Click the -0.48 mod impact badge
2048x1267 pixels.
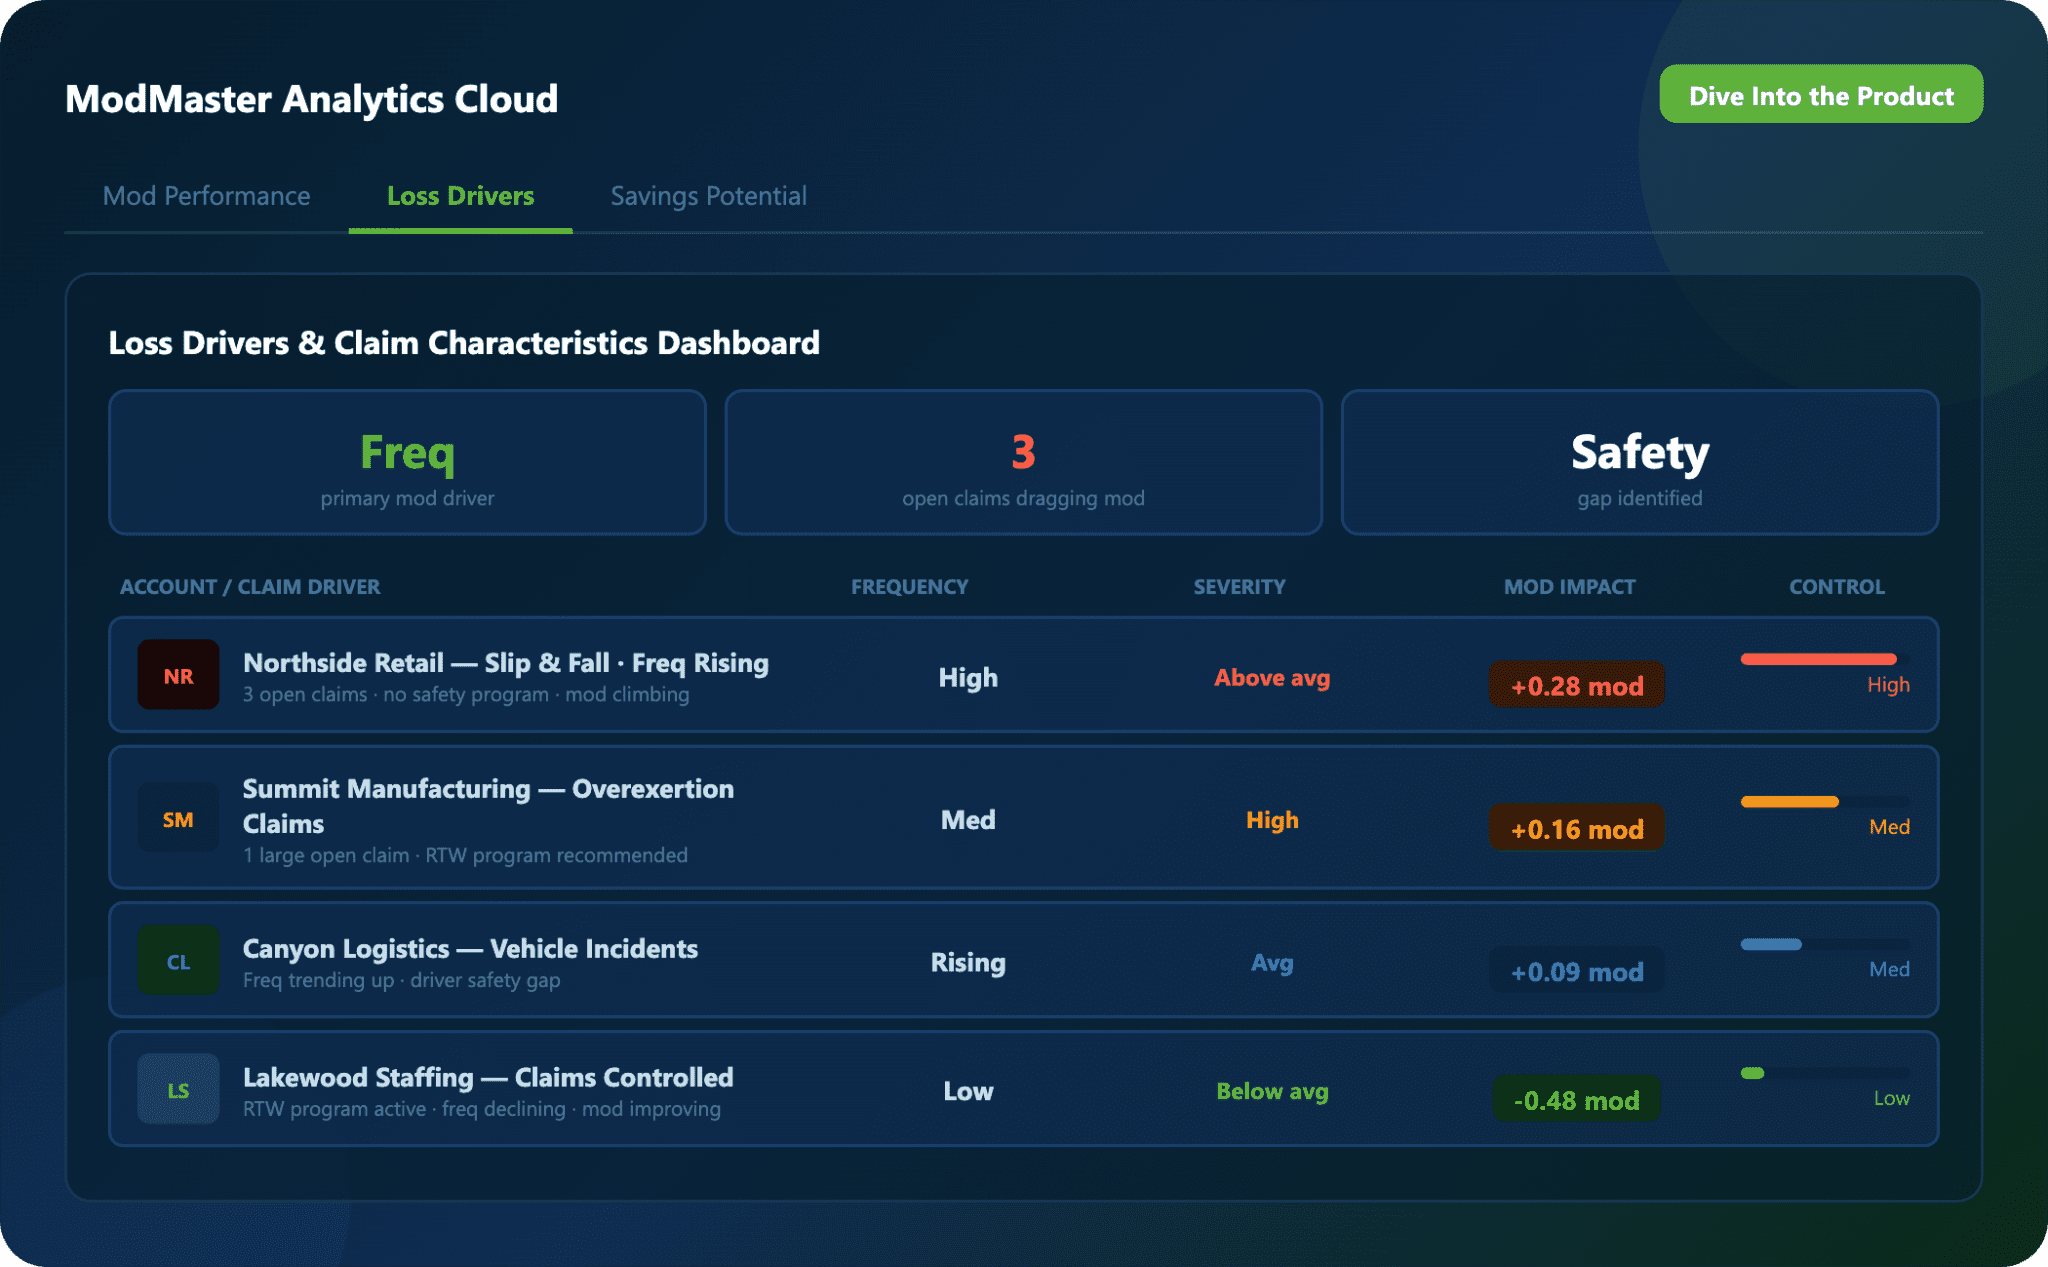pos(1576,1099)
